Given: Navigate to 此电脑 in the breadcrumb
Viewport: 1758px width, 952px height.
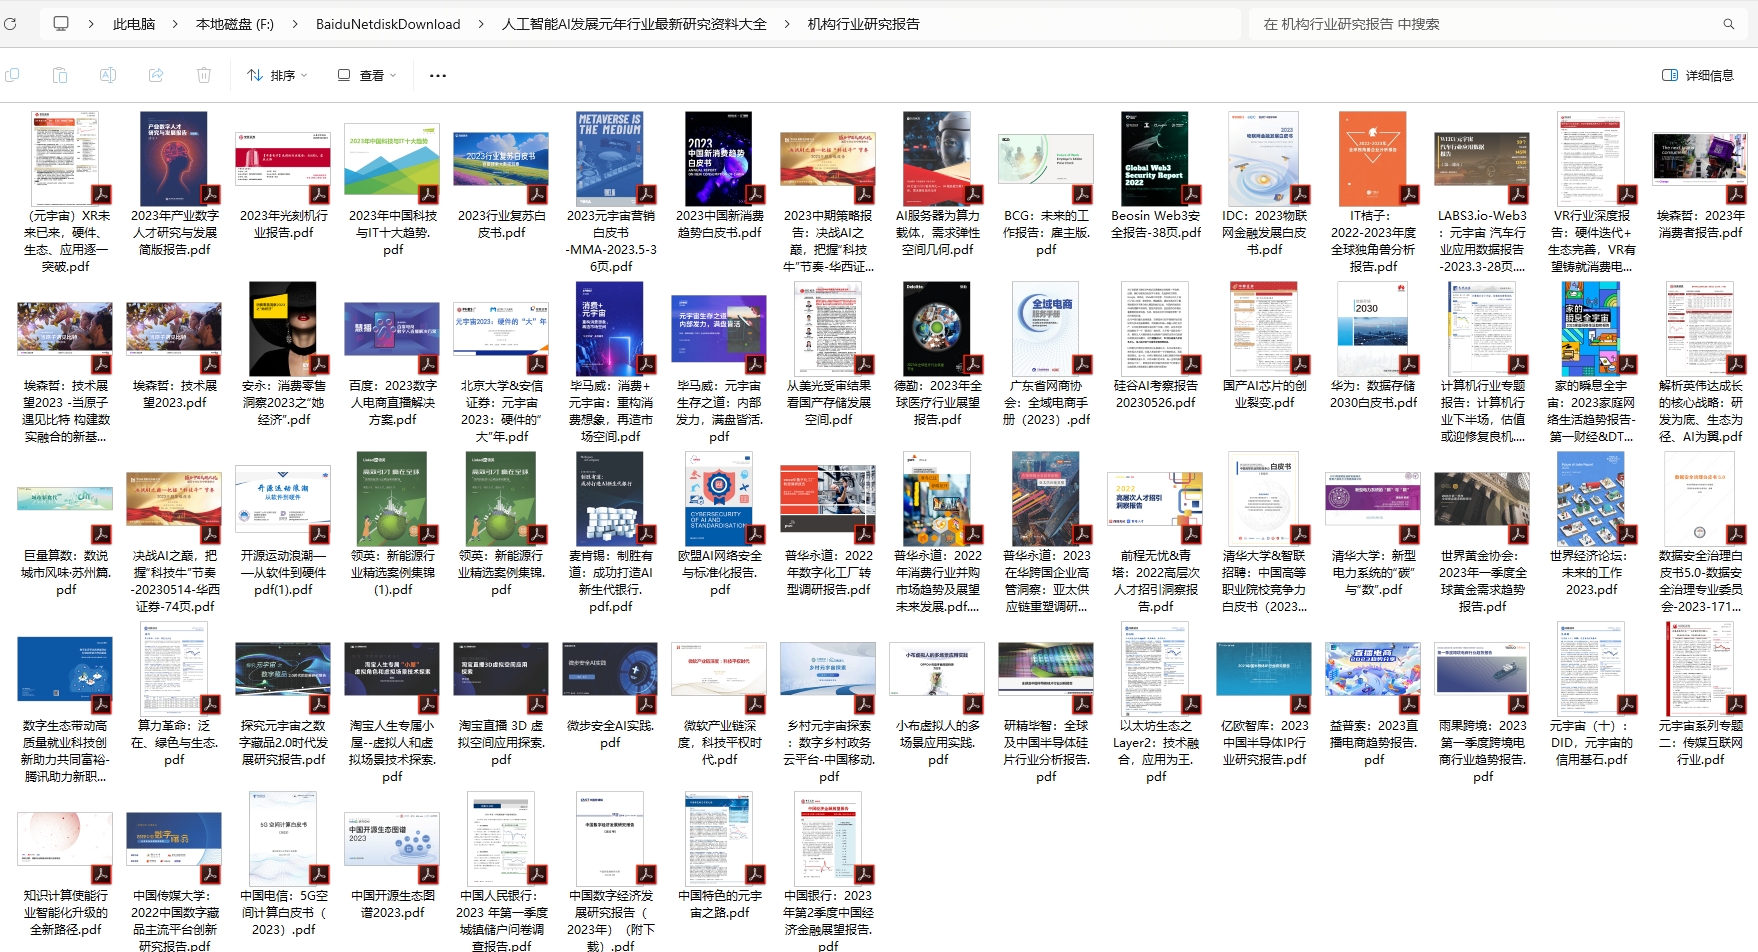Looking at the screenshot, I should coord(134,24).
